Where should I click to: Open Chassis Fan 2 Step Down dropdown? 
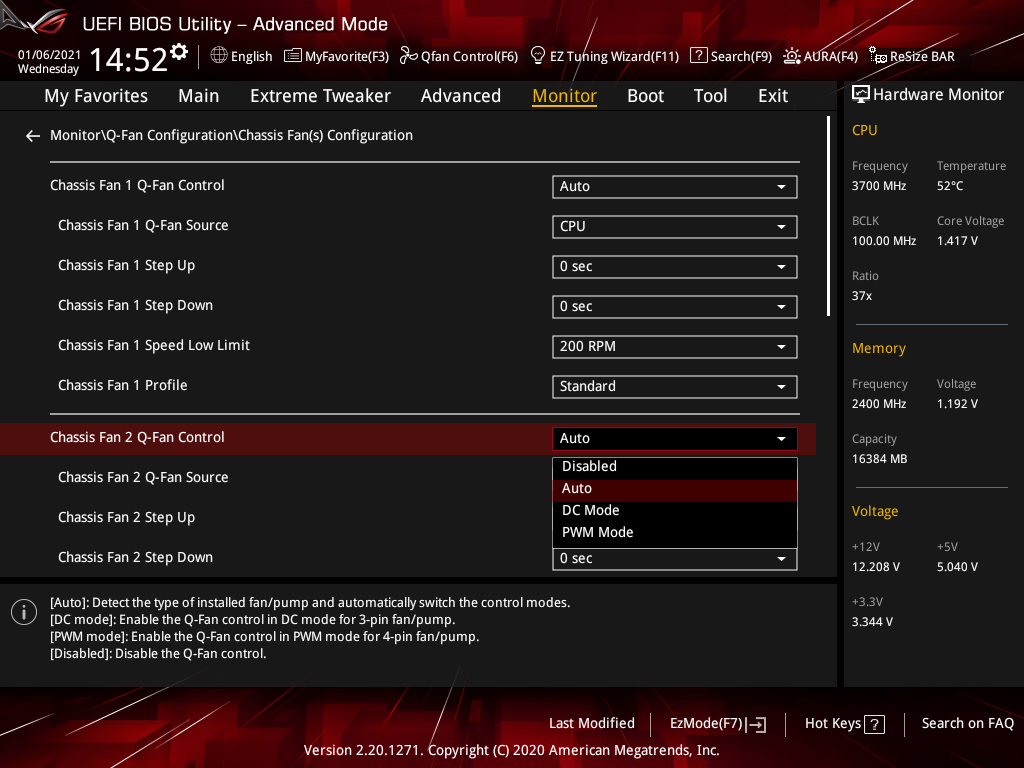[x=675, y=559]
